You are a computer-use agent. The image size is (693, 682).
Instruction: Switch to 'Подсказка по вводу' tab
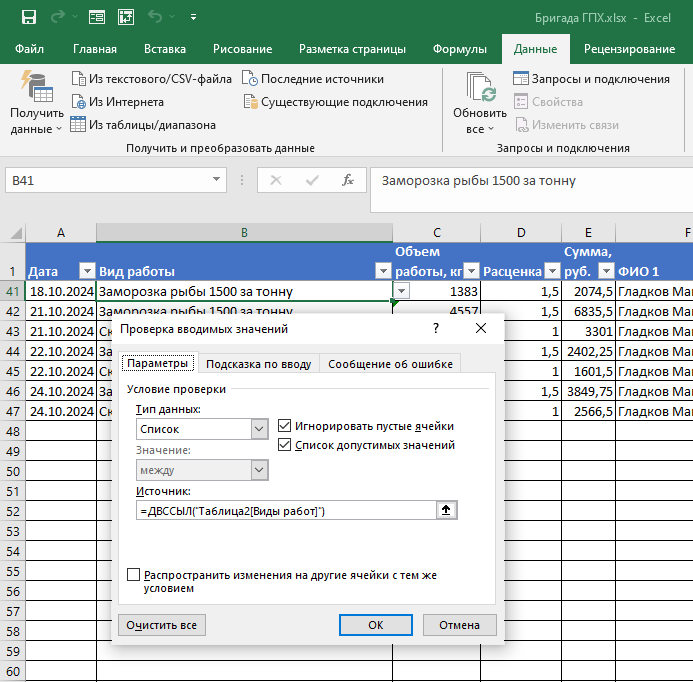pos(258,364)
